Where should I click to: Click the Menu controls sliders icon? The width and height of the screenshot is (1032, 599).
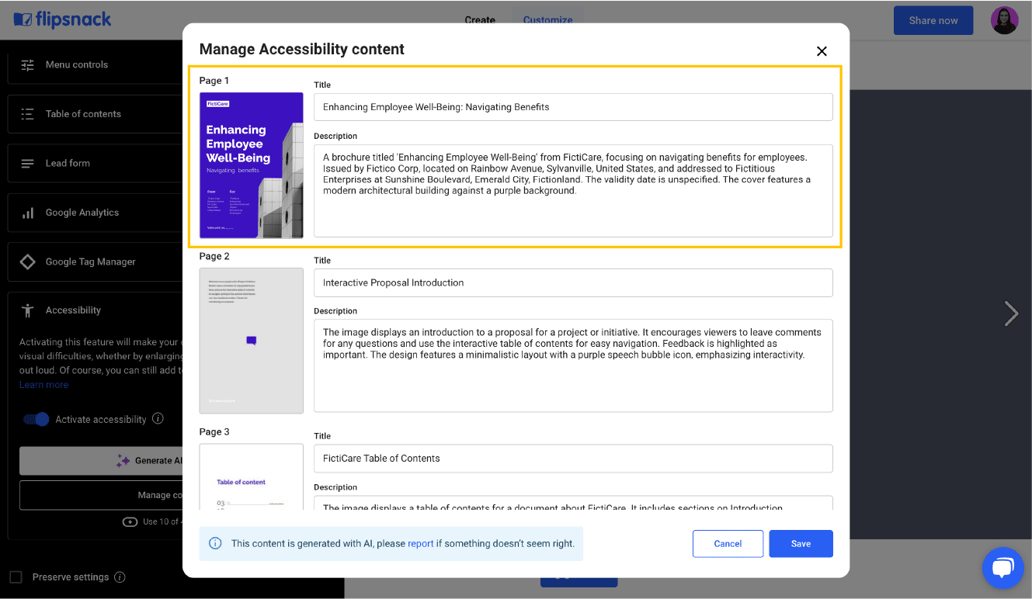28,65
